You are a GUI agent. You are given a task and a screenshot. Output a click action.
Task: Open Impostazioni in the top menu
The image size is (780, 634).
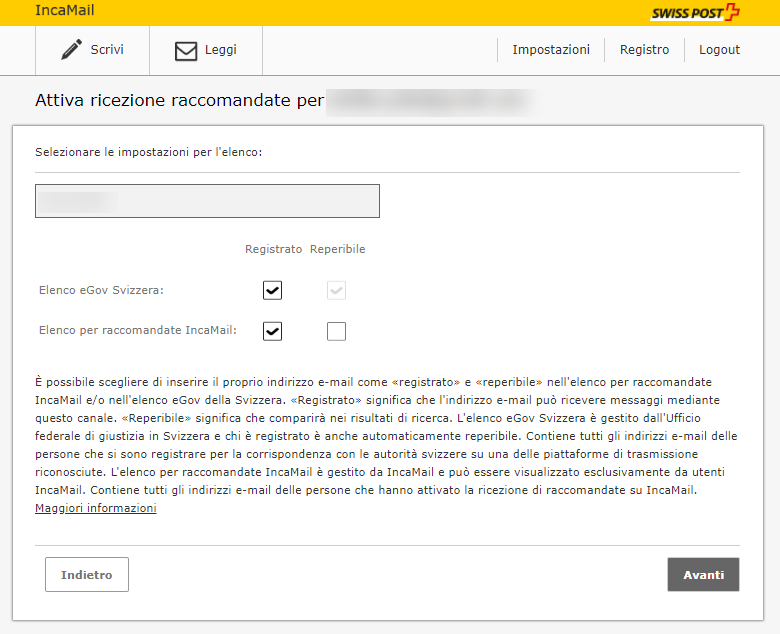click(x=551, y=50)
